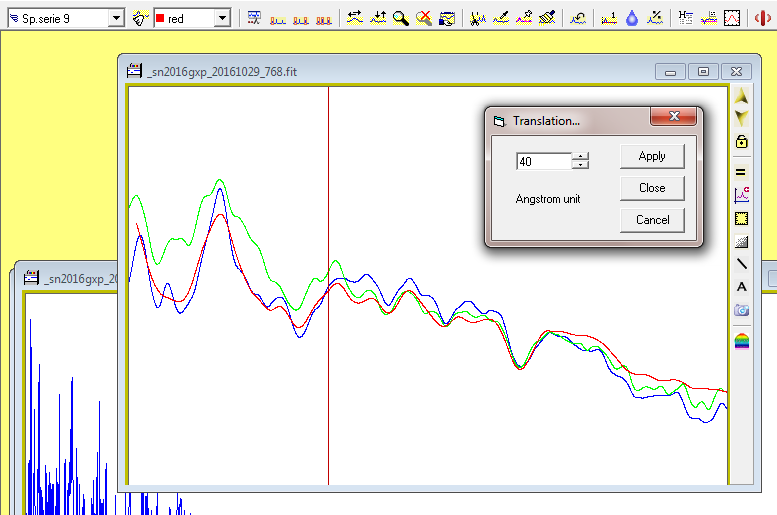Viewport: 777px width, 515px height.
Task: Click the pencil on magenta curve icon
Action: (524, 18)
